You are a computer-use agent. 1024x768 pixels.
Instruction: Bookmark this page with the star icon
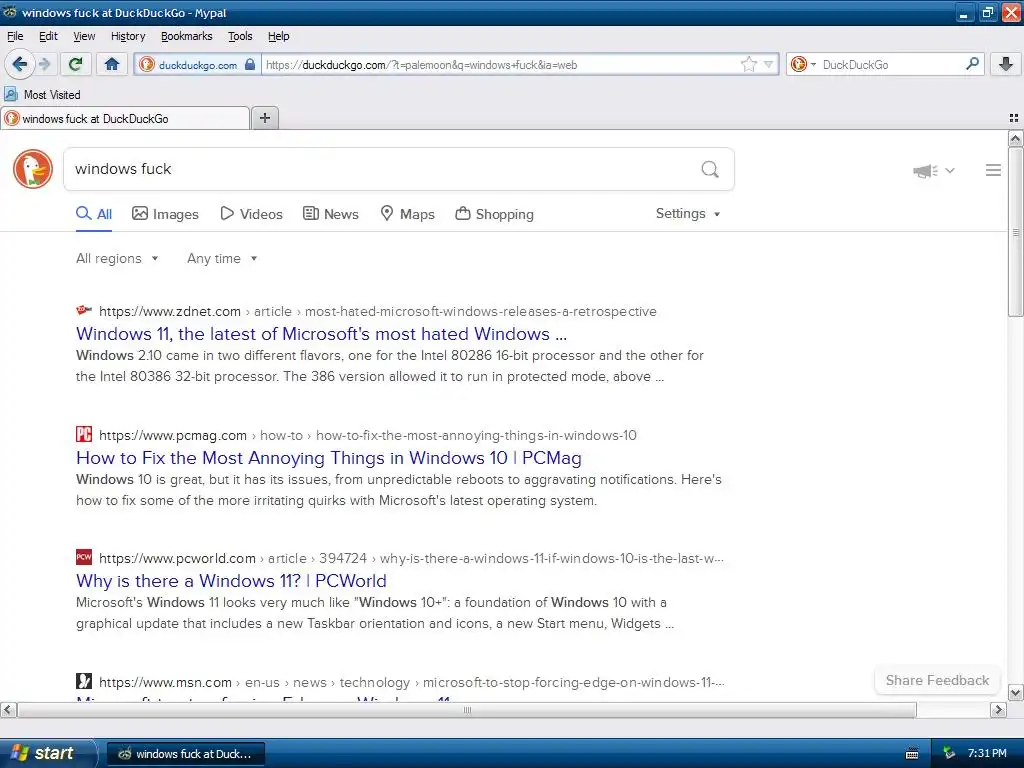tap(748, 64)
